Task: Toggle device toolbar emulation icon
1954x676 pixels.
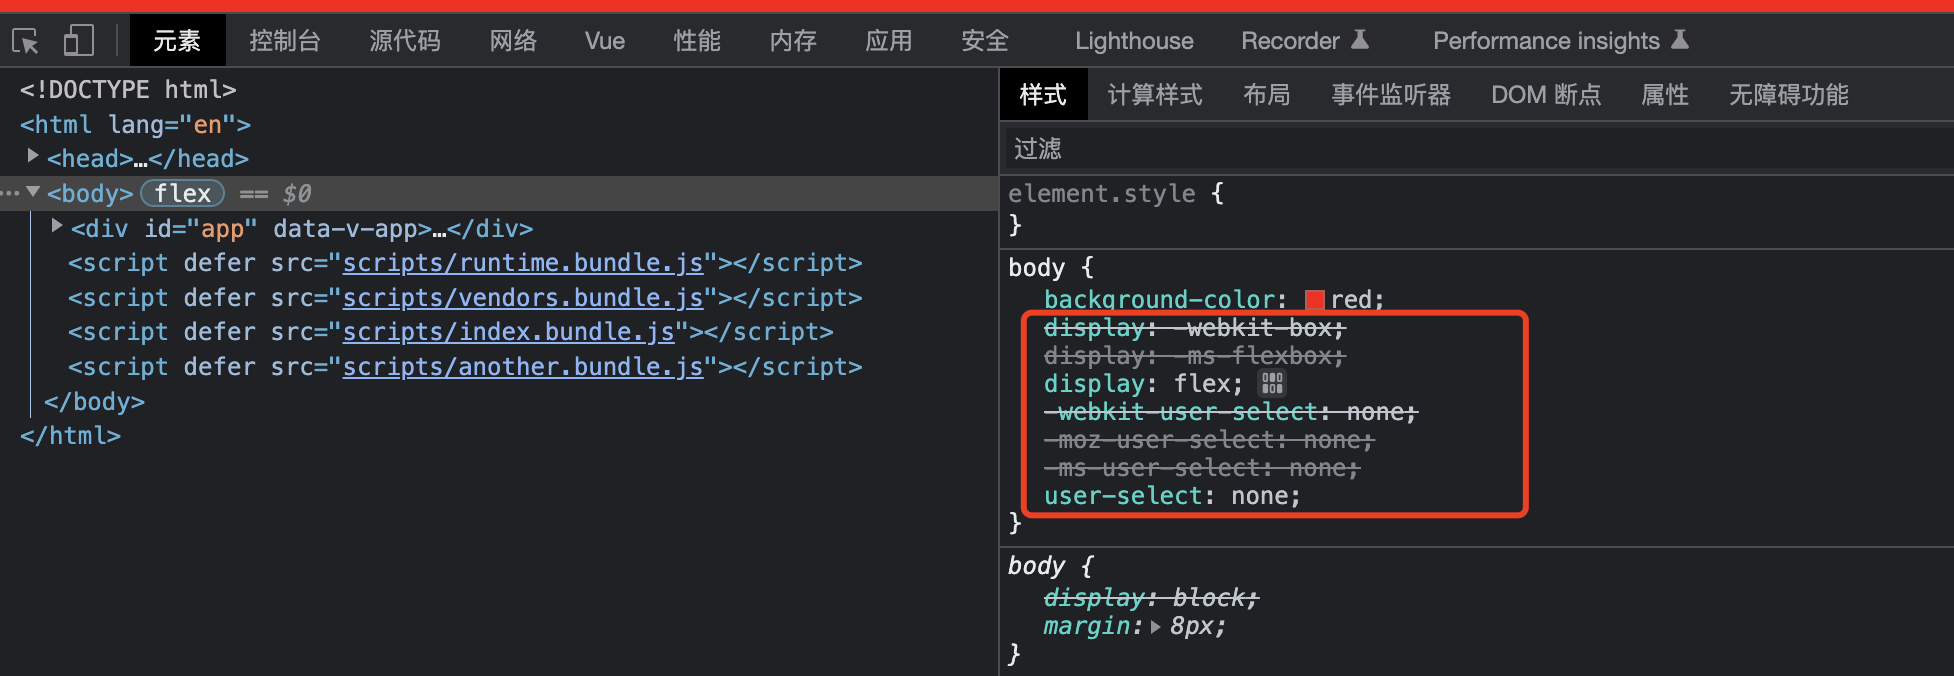Action: click(x=78, y=41)
